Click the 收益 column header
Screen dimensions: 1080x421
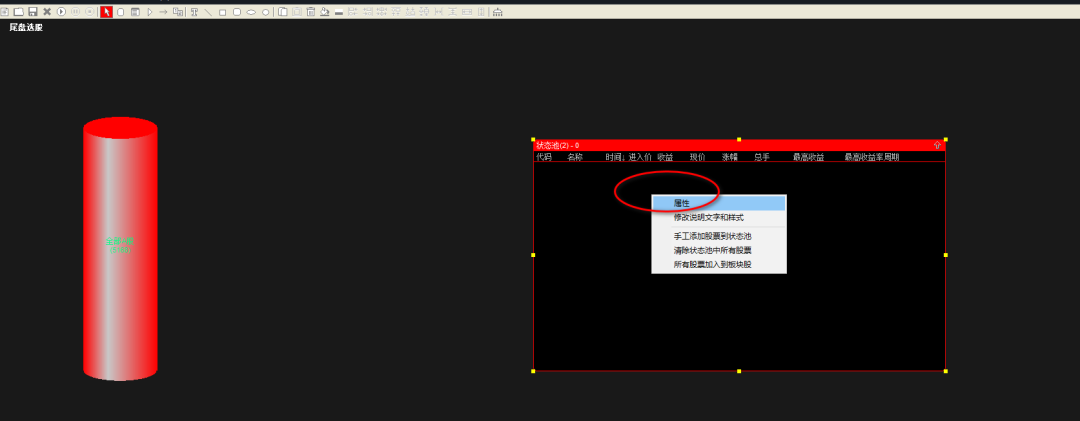(x=665, y=157)
